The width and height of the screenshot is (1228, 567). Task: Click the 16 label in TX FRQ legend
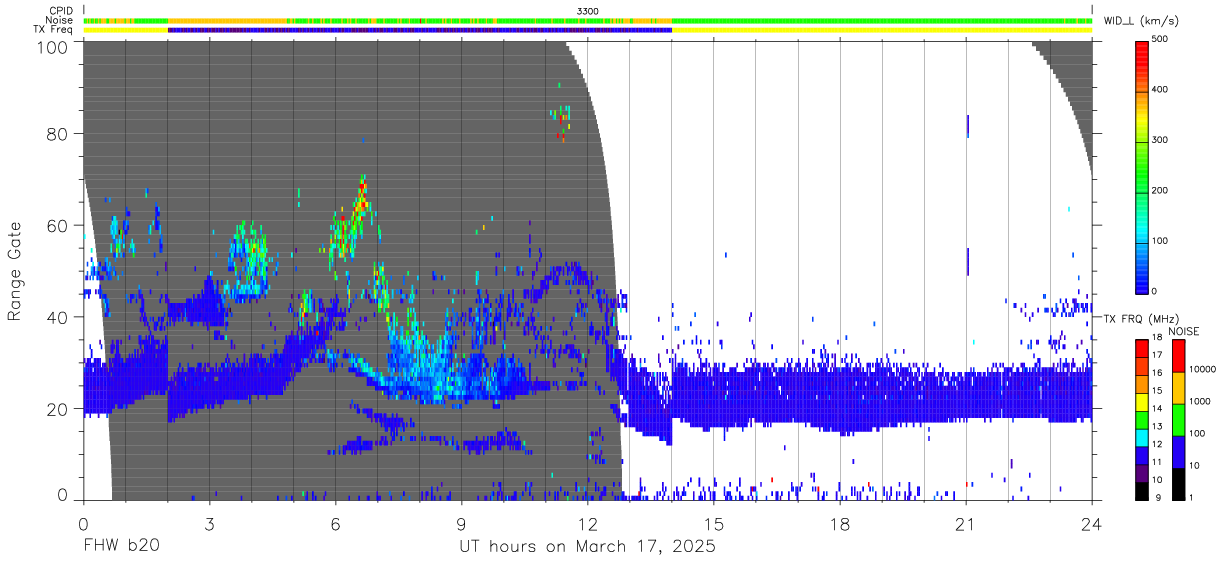(1157, 373)
